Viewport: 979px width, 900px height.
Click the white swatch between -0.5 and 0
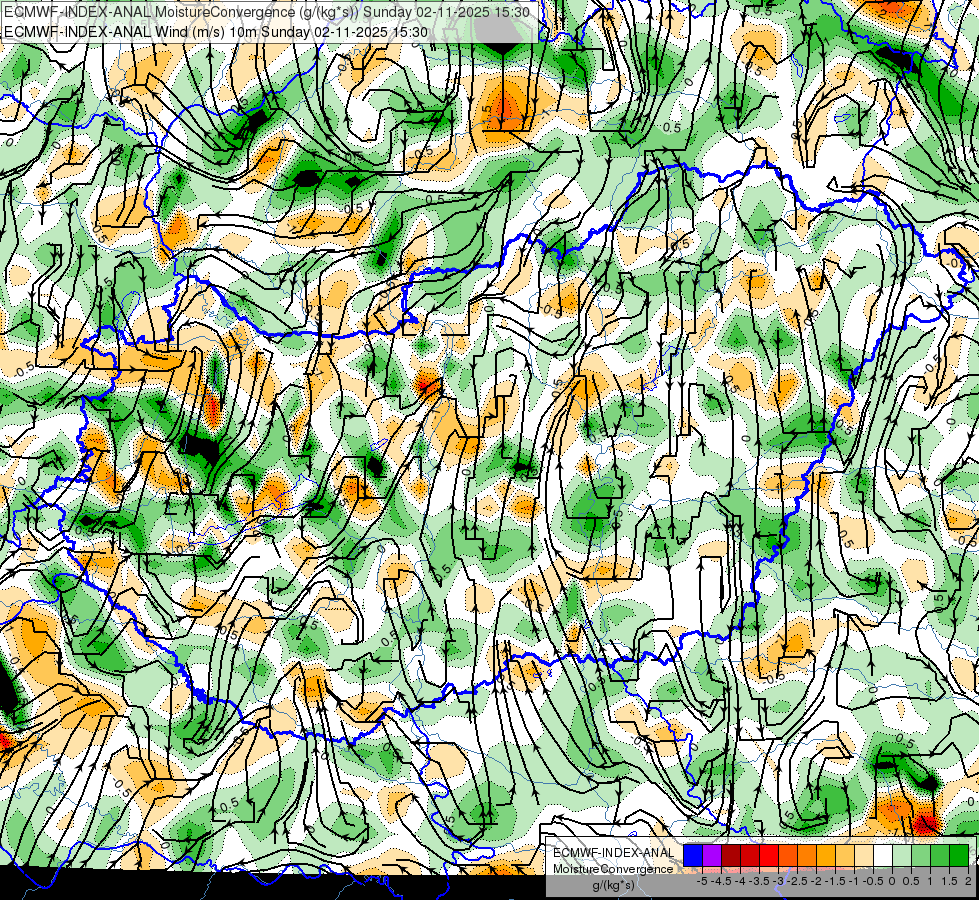coord(883,856)
